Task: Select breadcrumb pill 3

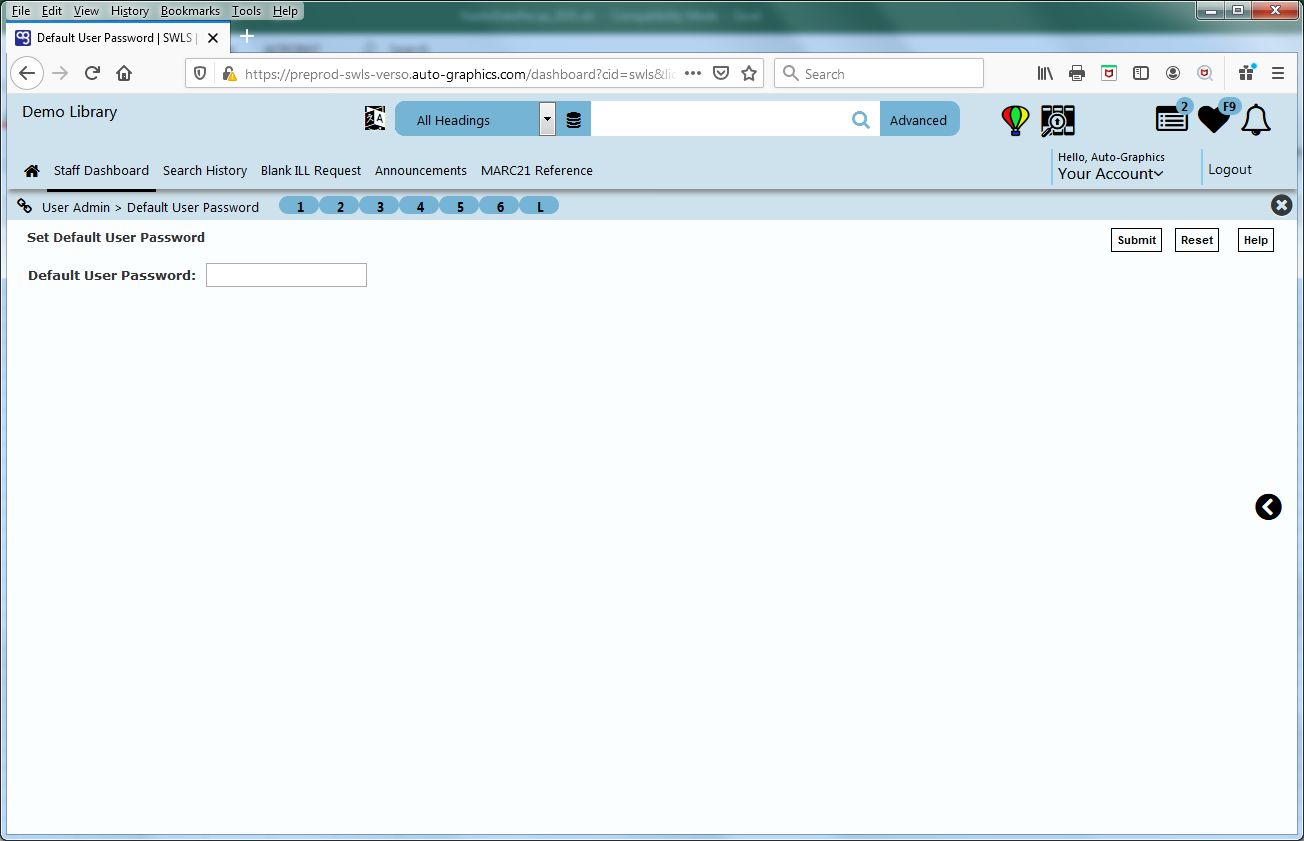Action: (x=380, y=206)
